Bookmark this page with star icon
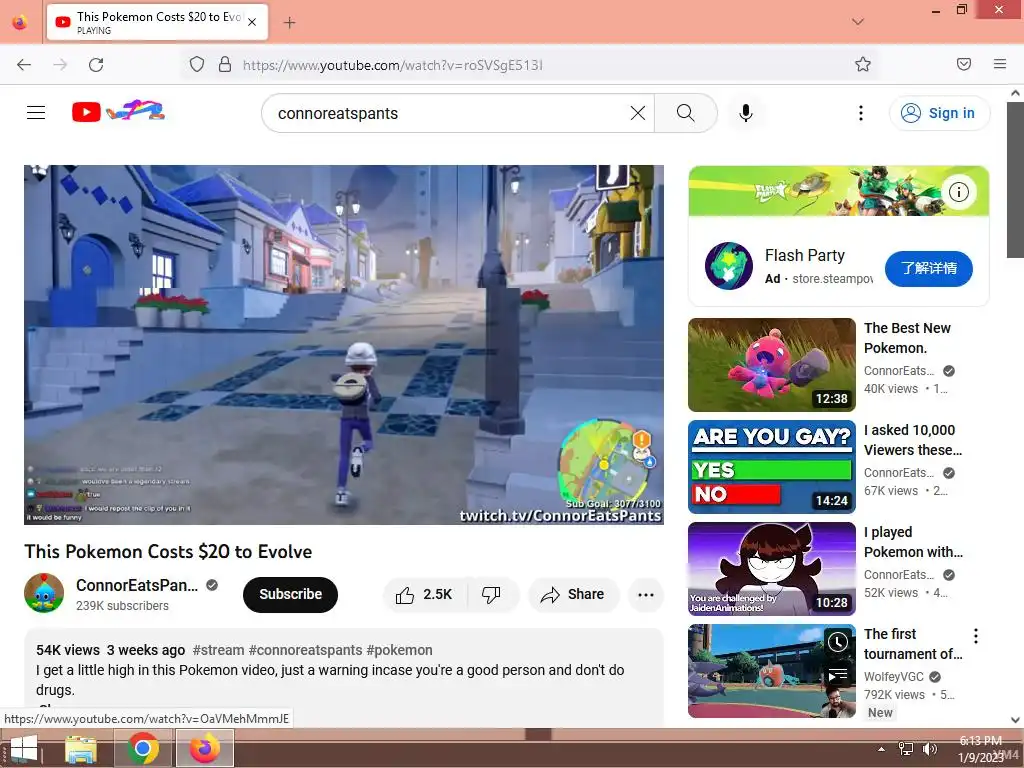 [863, 64]
